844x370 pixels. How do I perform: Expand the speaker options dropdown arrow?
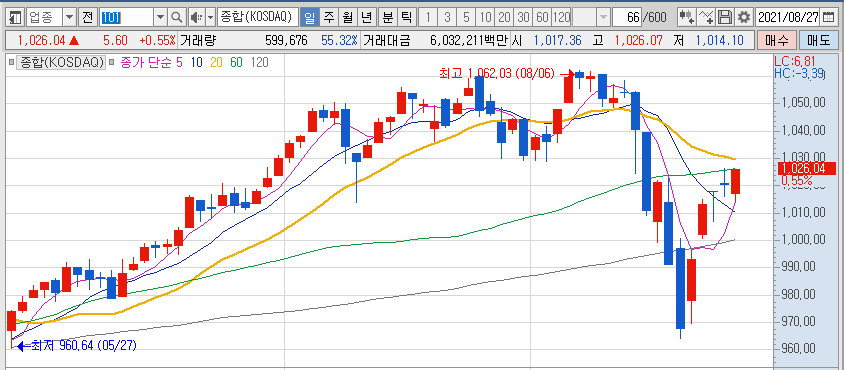click(210, 18)
